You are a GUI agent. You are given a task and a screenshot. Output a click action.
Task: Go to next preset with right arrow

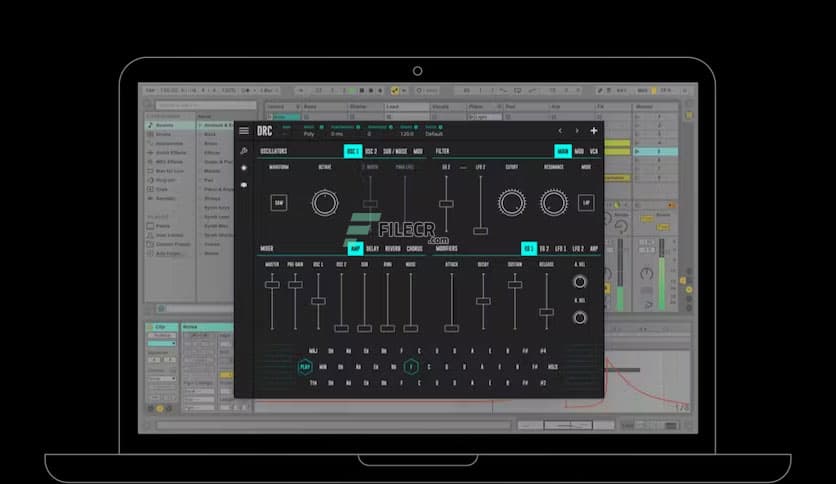point(576,131)
